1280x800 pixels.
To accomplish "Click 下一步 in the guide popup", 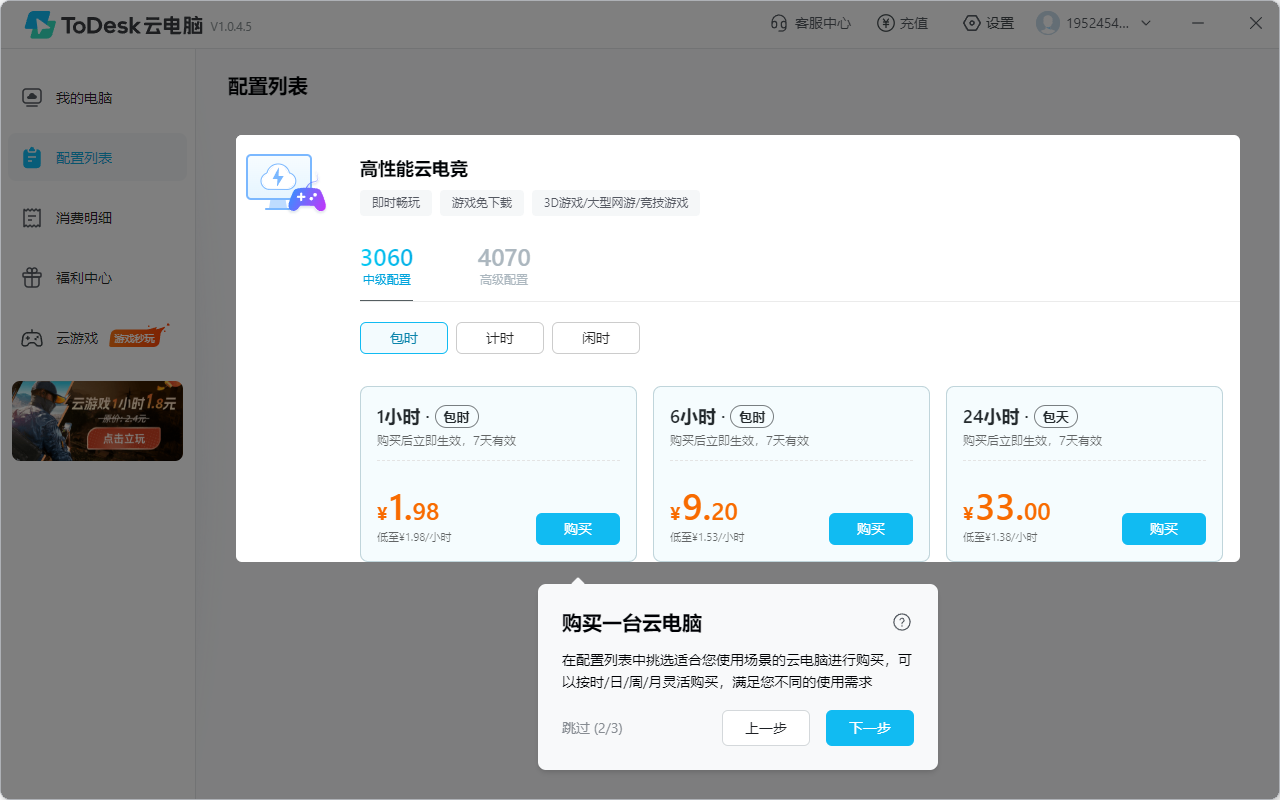I will [x=869, y=728].
